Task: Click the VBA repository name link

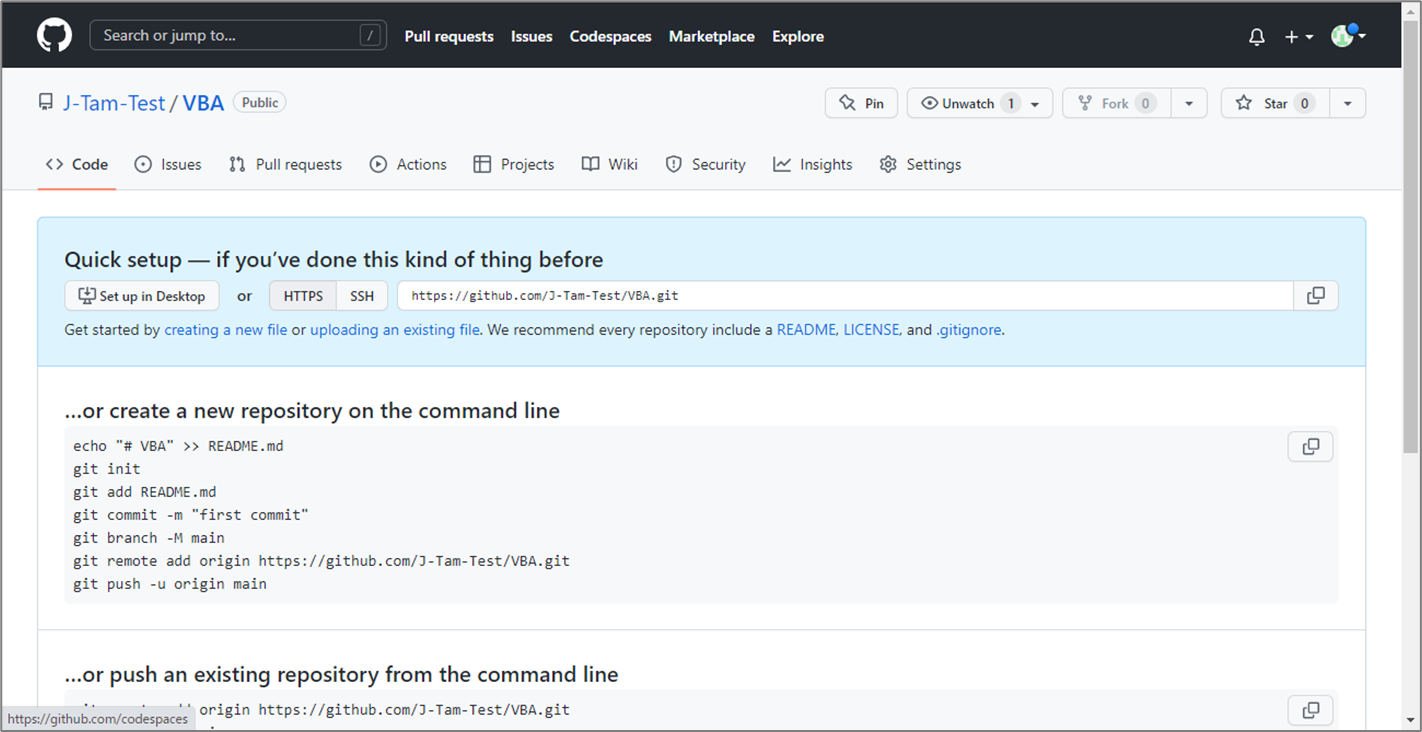Action: point(203,103)
